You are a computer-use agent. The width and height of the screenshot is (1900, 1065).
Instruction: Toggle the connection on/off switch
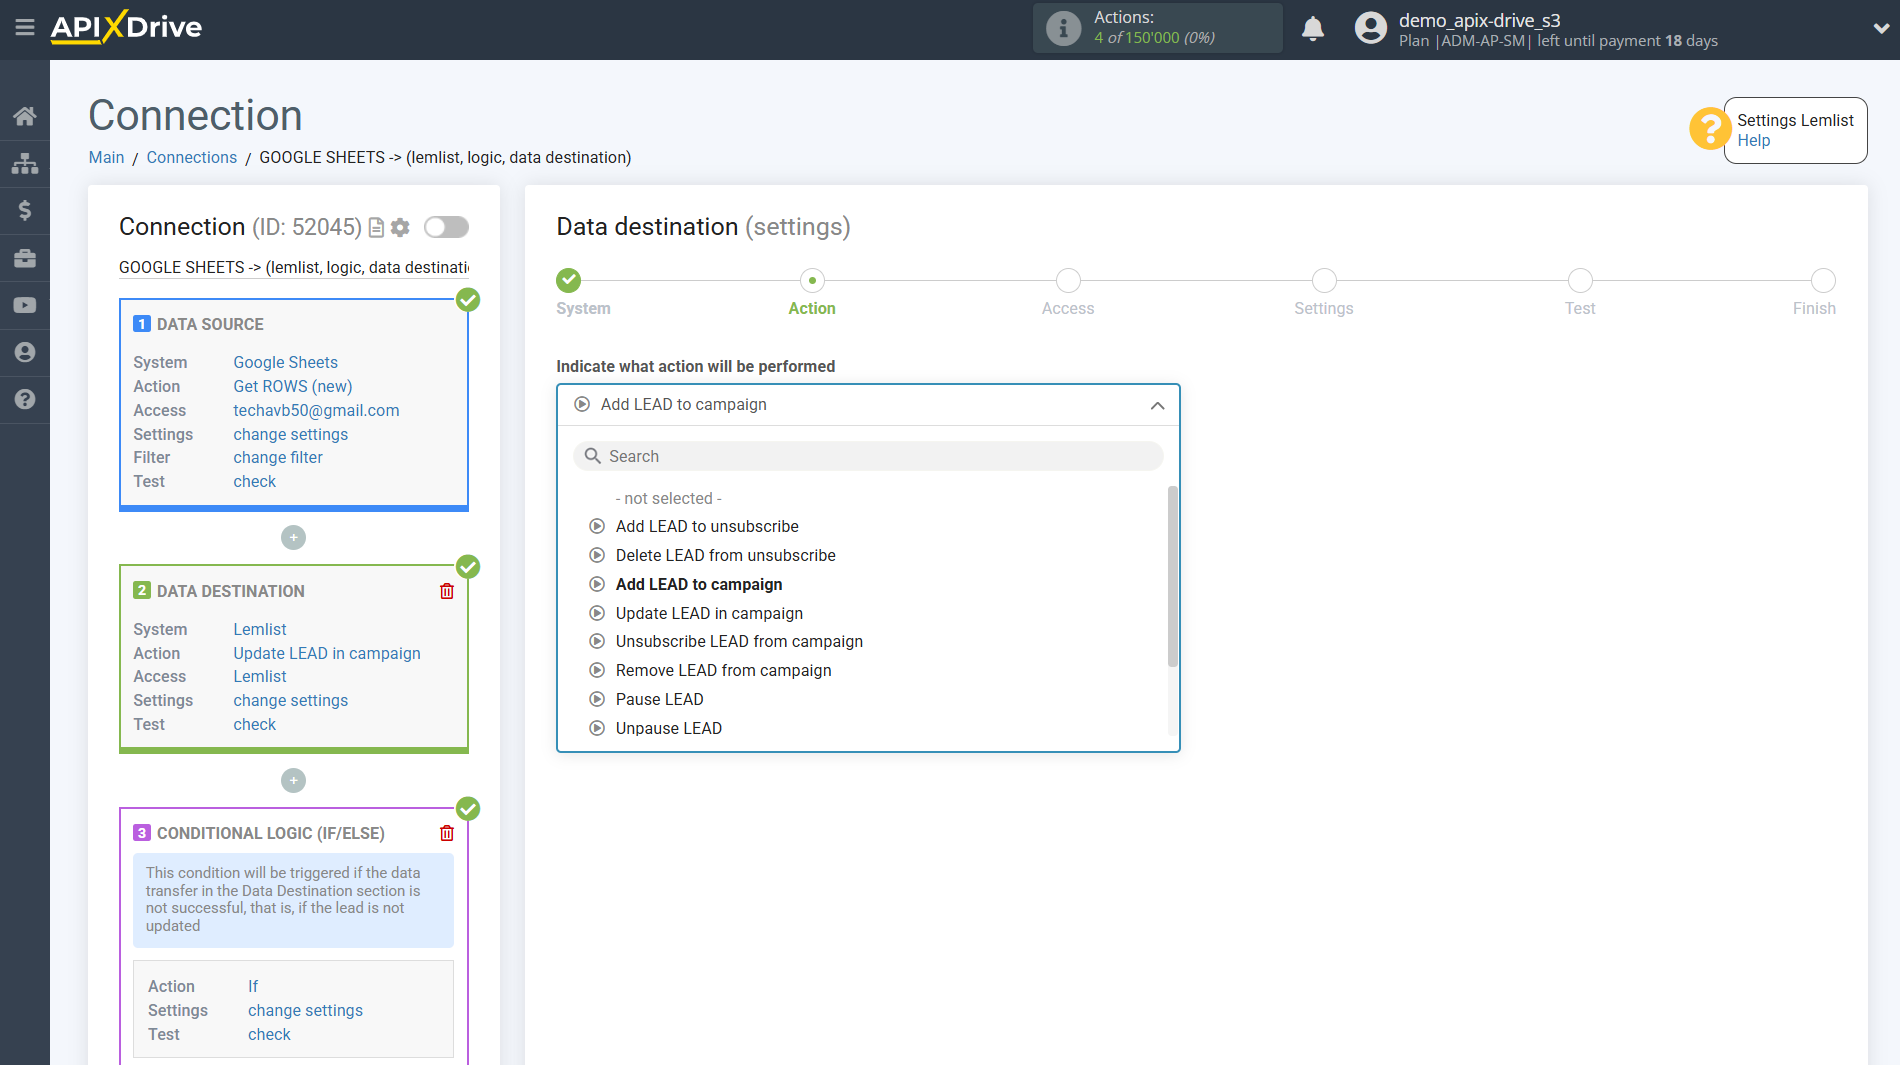pyautogui.click(x=446, y=227)
